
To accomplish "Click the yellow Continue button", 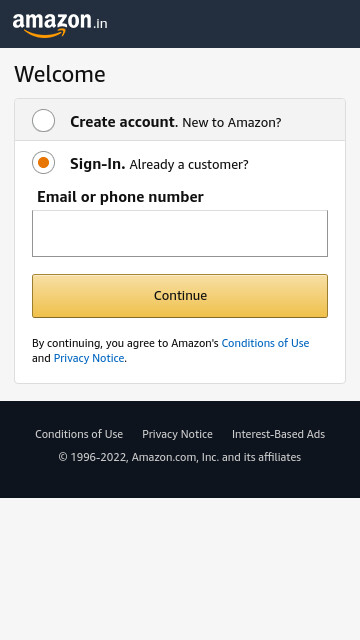I will pos(180,296).
